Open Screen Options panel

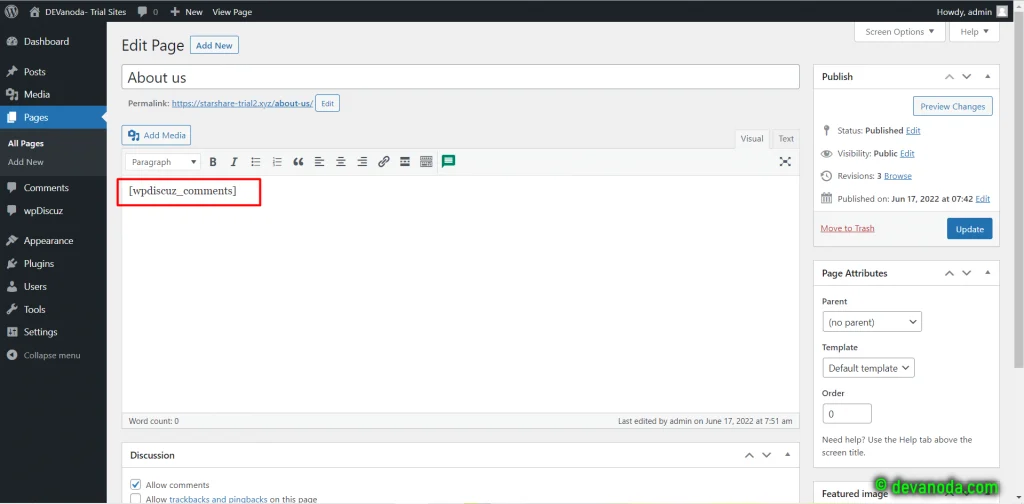[899, 31]
